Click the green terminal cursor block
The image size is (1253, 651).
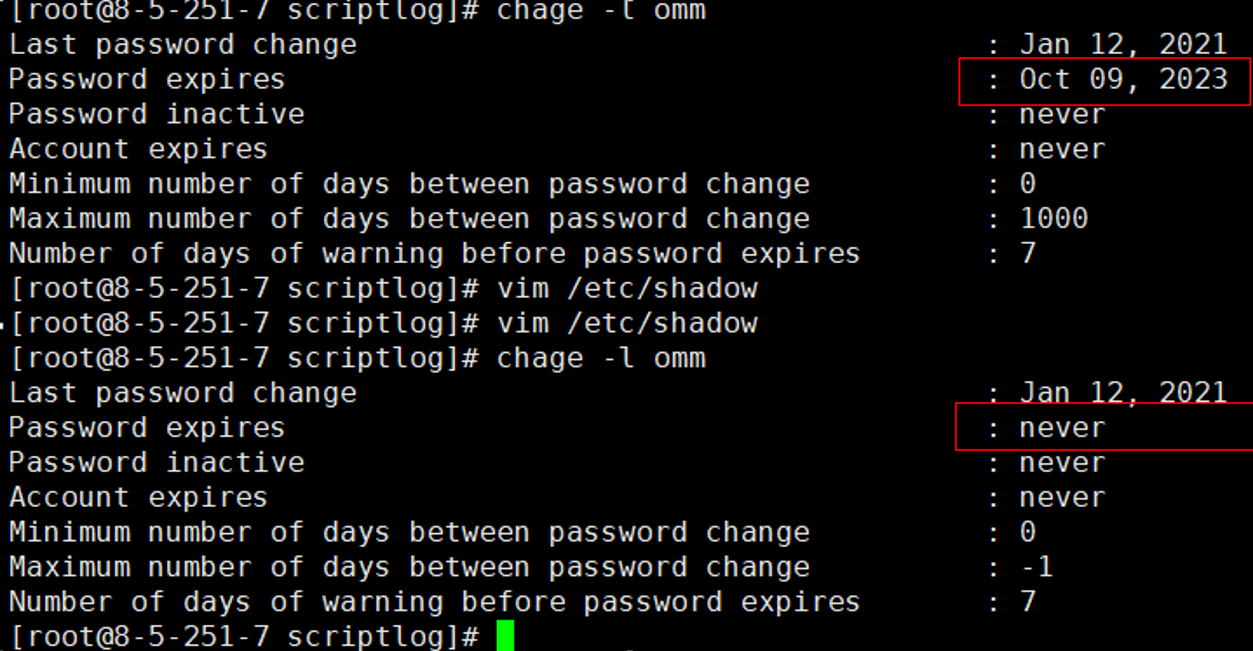coord(505,636)
